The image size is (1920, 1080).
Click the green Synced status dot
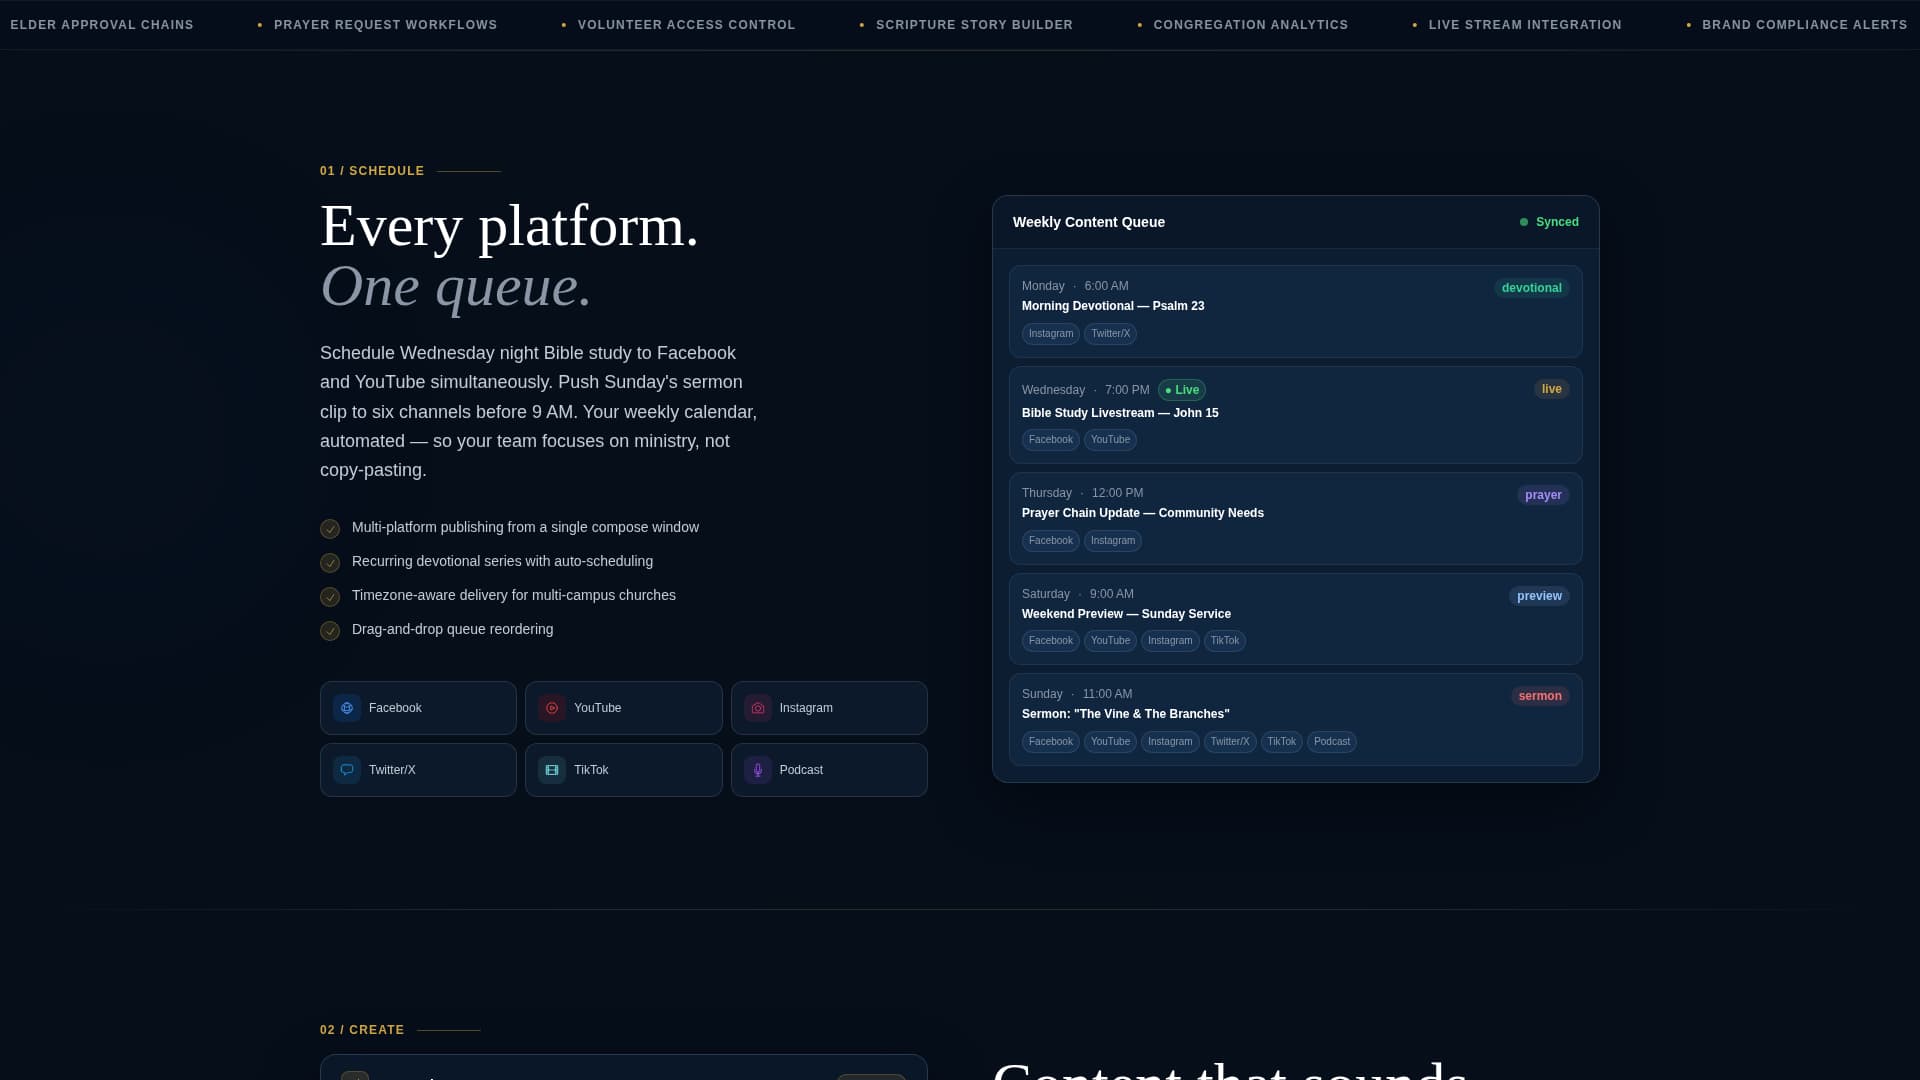tap(1524, 222)
